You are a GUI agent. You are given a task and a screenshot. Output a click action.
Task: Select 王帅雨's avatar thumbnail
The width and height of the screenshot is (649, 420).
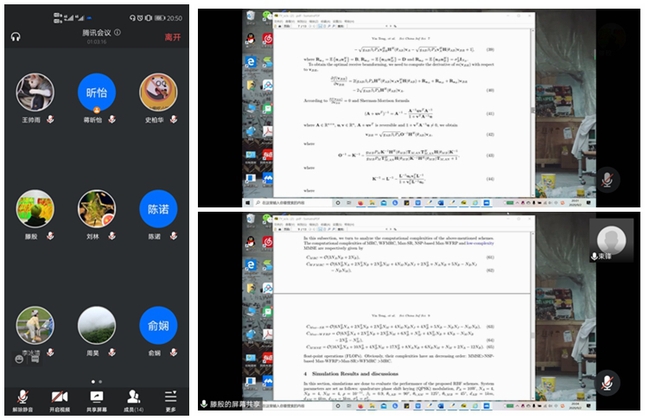click(35, 93)
